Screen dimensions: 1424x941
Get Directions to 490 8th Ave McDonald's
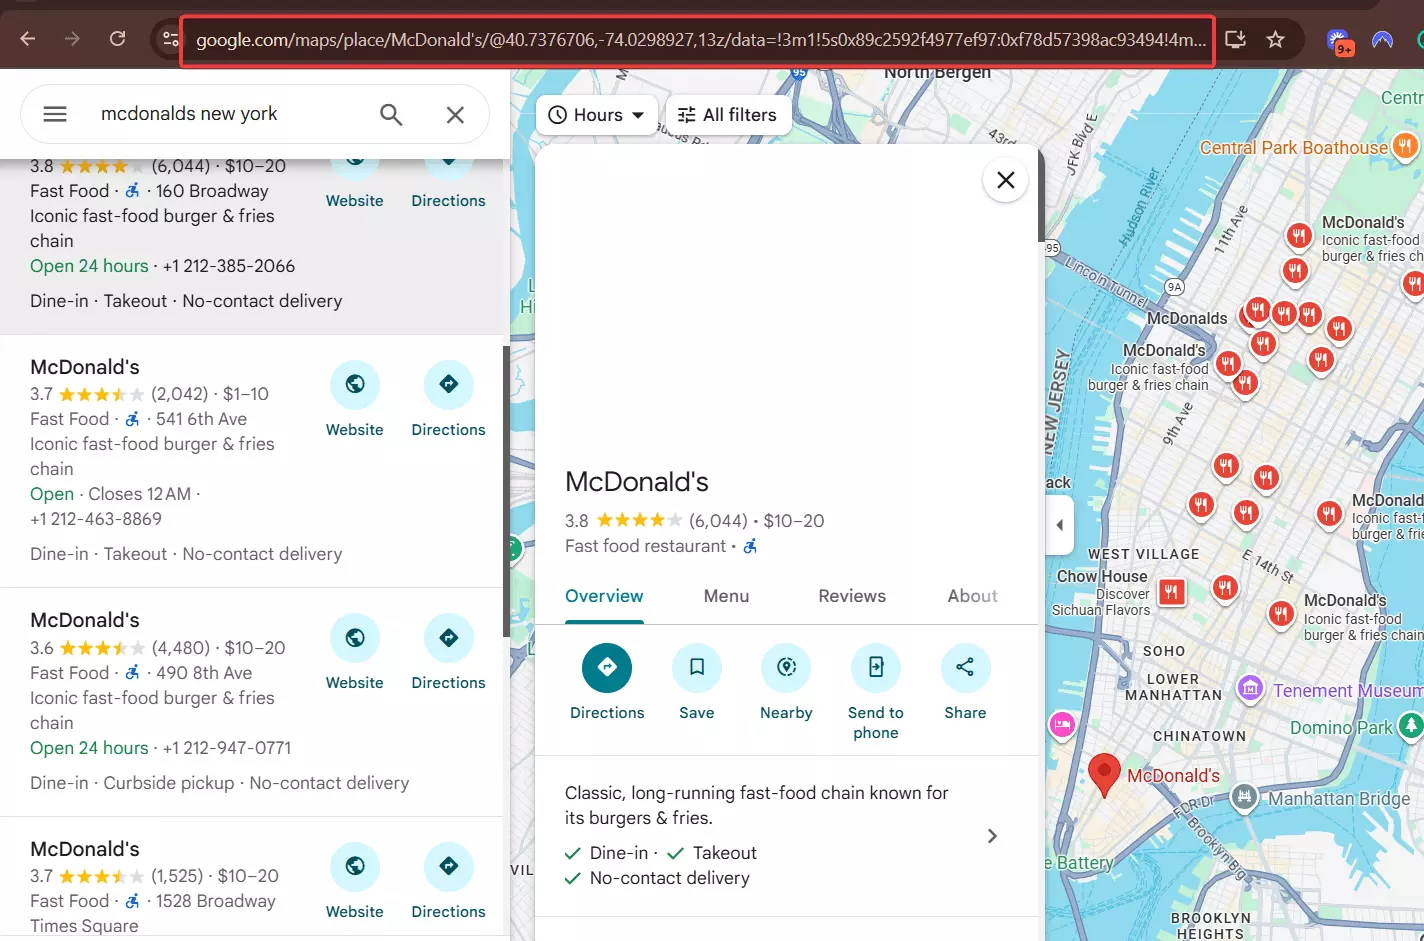[x=449, y=638]
